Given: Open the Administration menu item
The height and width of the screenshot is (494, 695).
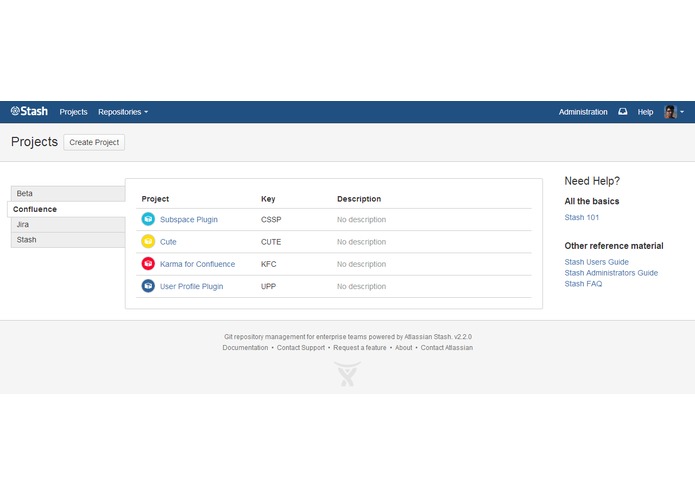Looking at the screenshot, I should point(583,112).
